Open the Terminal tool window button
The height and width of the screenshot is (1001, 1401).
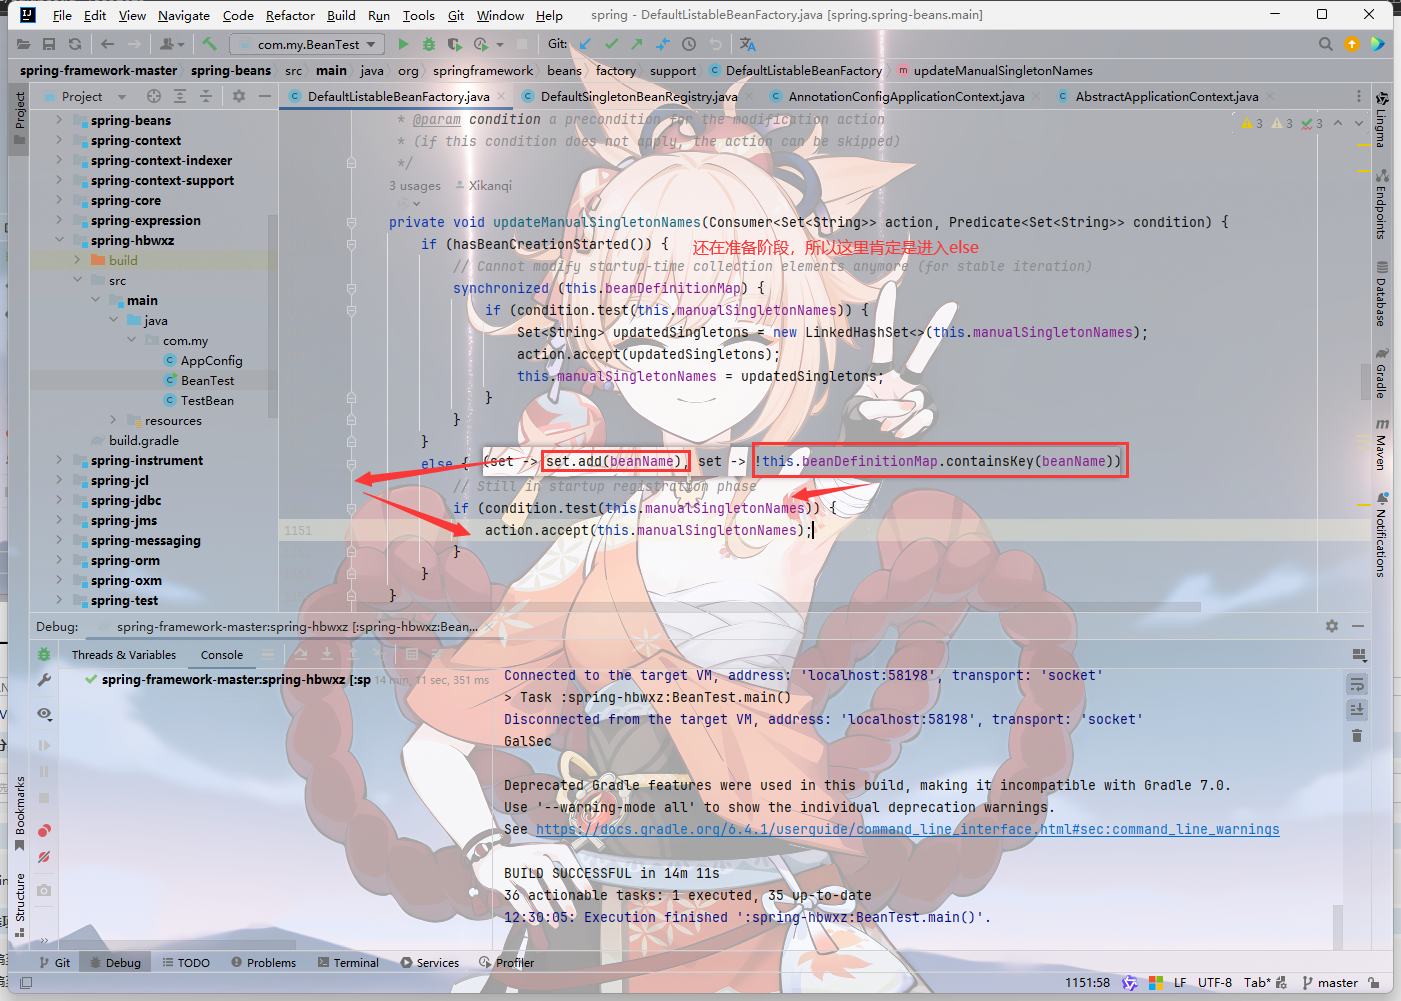(348, 963)
